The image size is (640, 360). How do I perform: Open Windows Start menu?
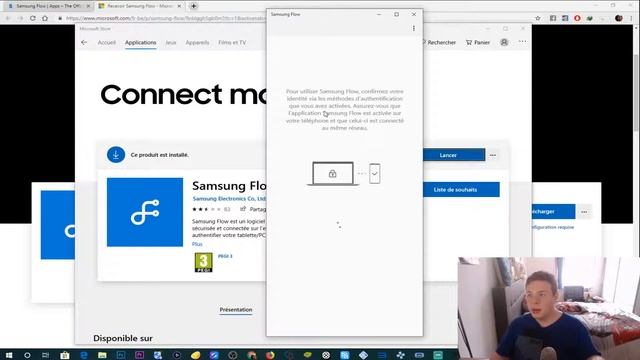point(9,355)
